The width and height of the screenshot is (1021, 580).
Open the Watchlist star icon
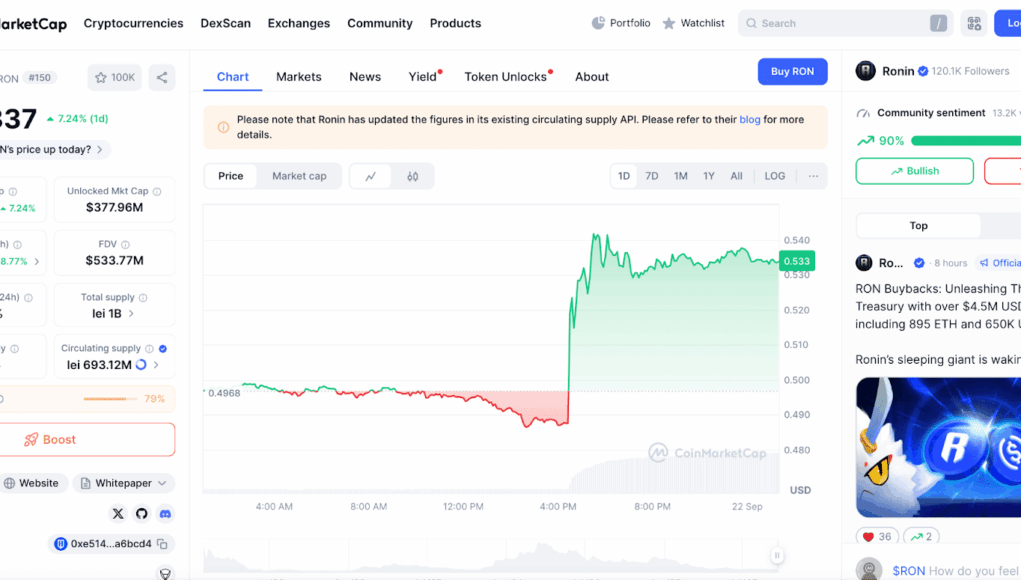[669, 23]
